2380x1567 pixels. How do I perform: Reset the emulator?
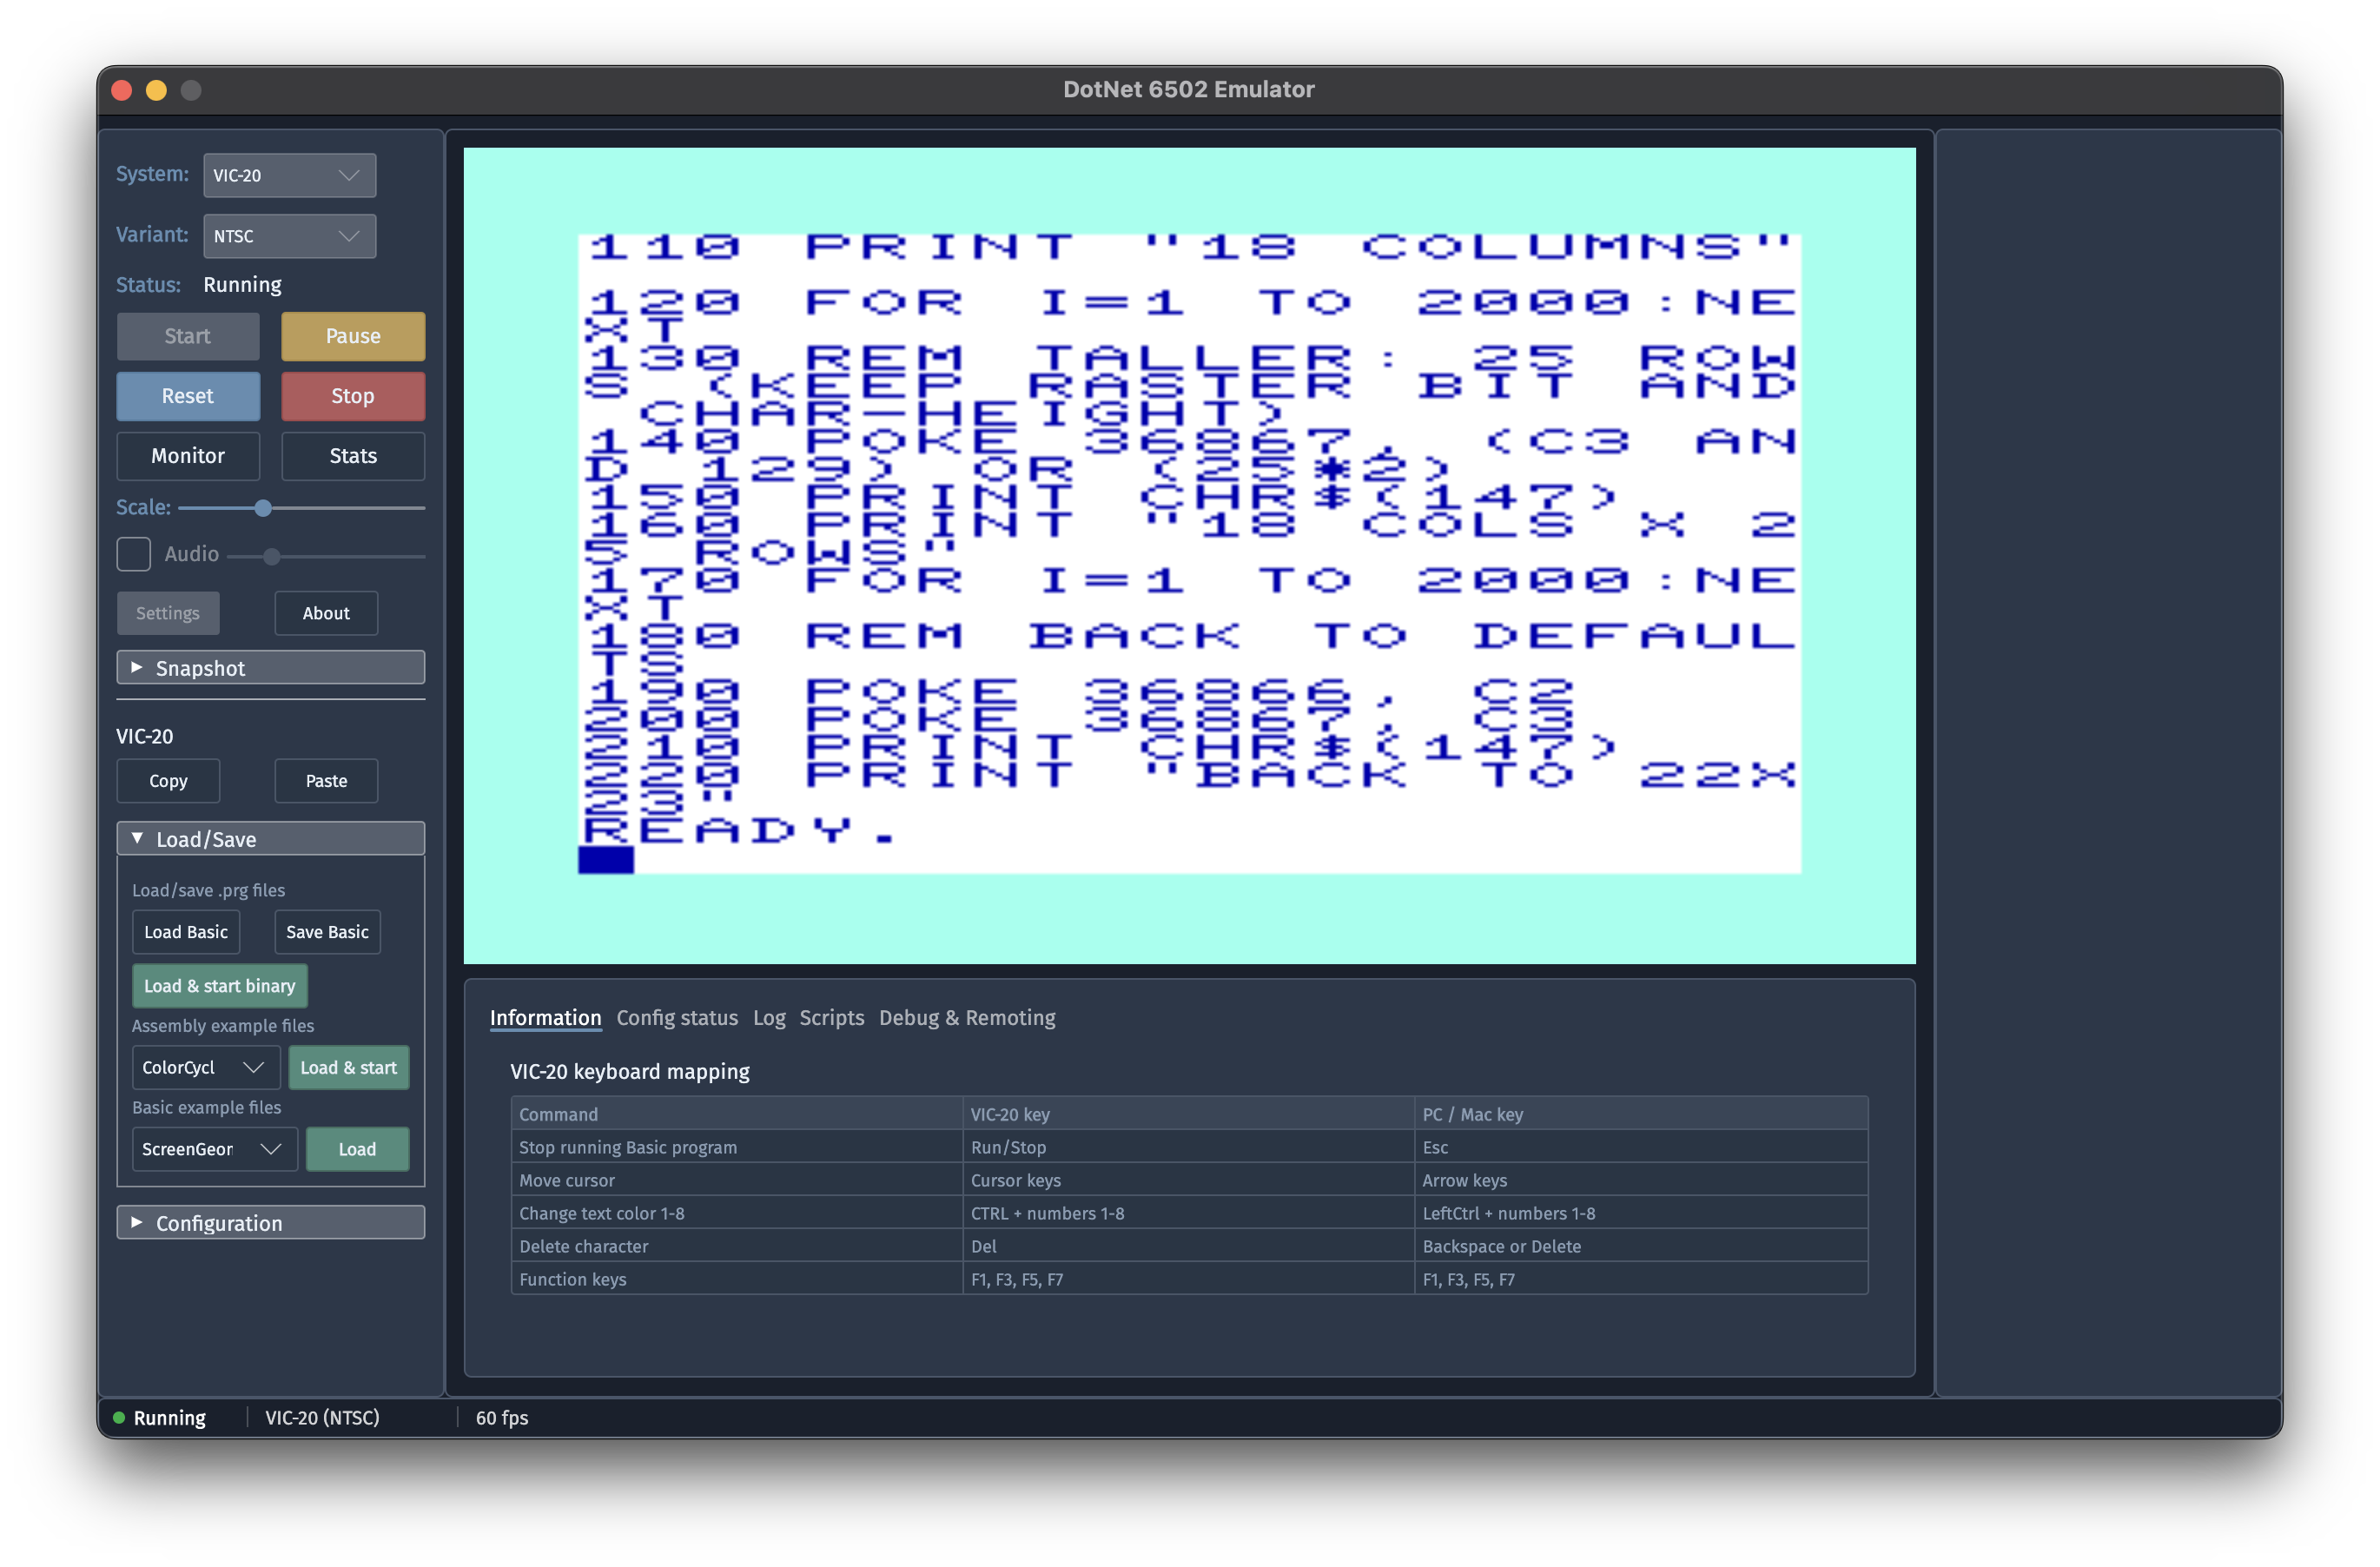click(x=188, y=396)
